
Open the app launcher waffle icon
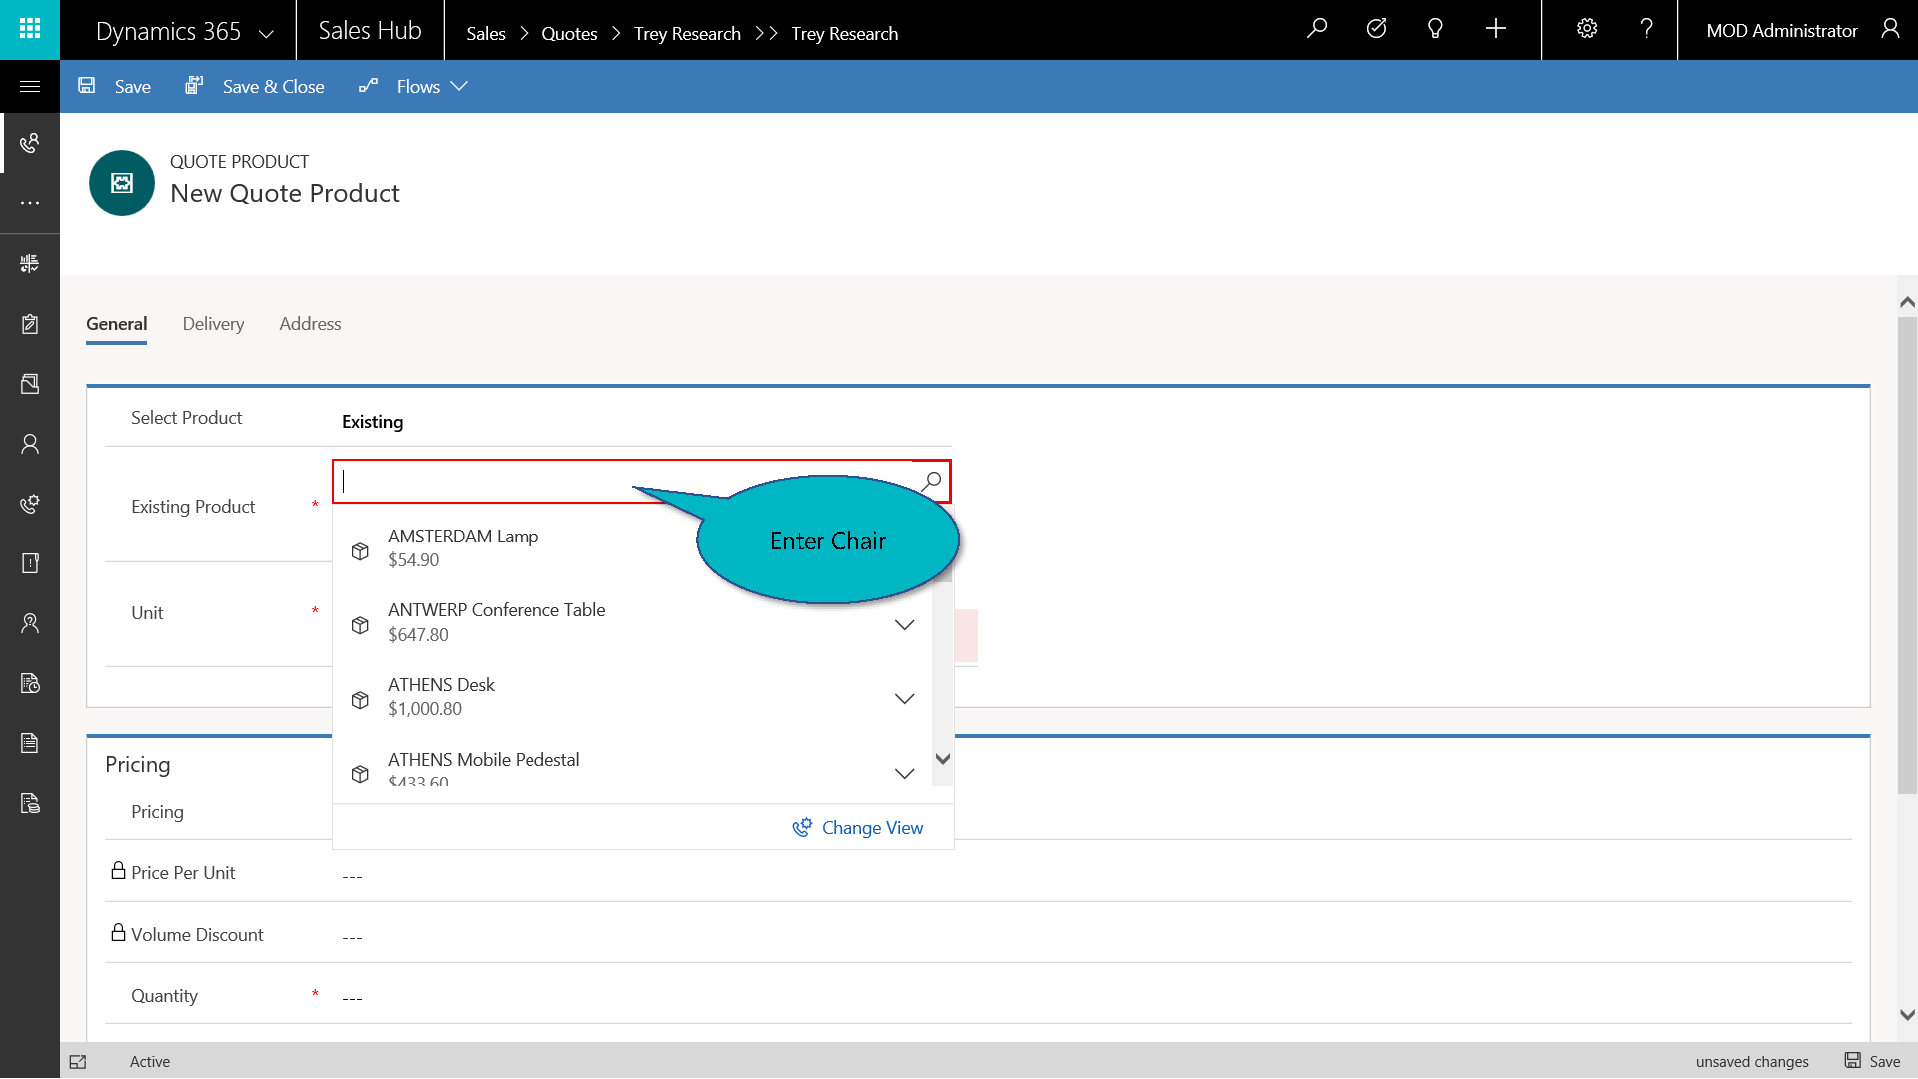click(x=30, y=29)
